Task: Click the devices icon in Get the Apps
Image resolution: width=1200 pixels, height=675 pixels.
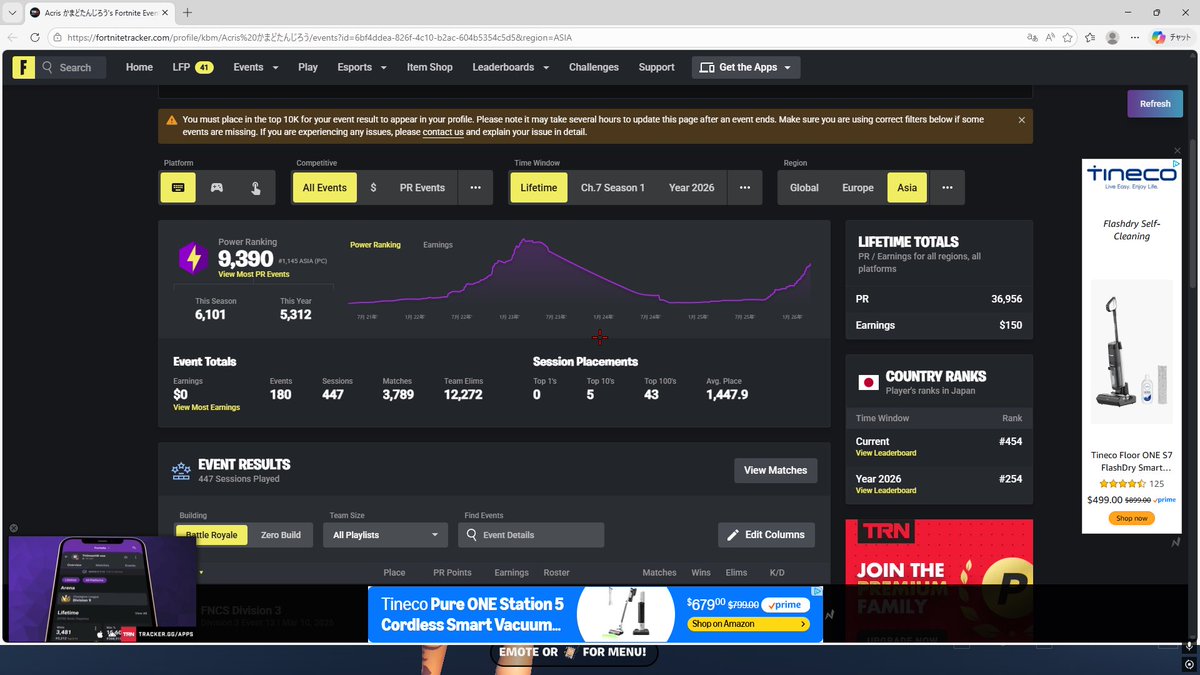Action: (x=707, y=67)
